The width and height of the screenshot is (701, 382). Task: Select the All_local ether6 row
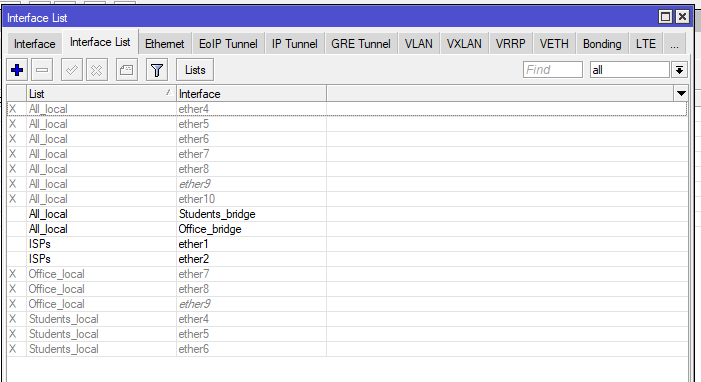coord(347,139)
